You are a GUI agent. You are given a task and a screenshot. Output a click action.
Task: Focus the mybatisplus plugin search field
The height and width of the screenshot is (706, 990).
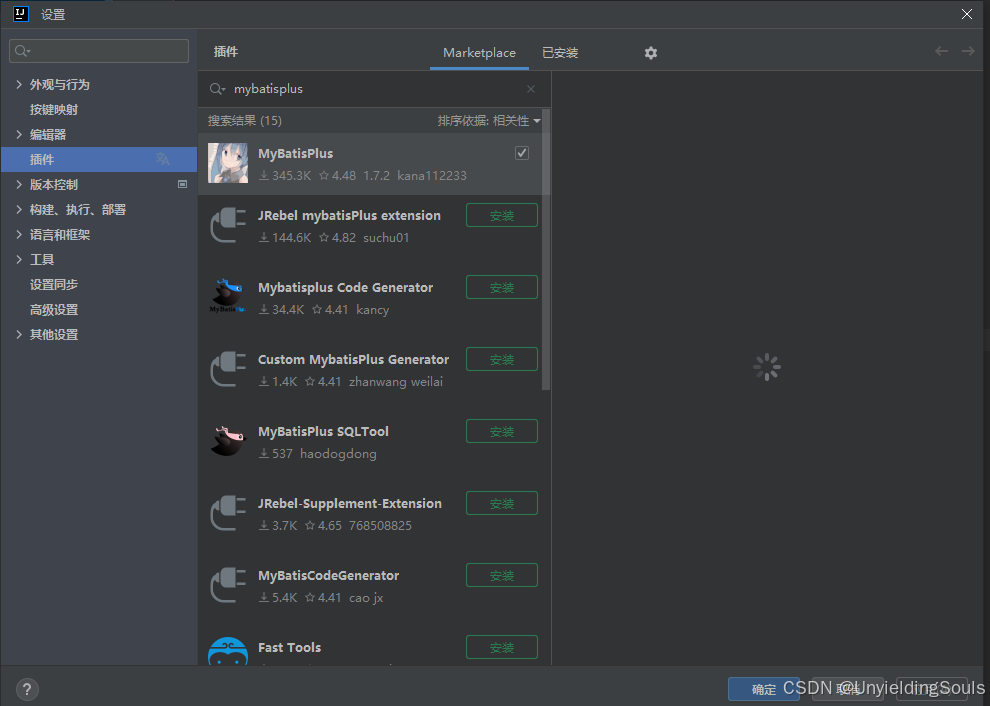click(x=374, y=89)
